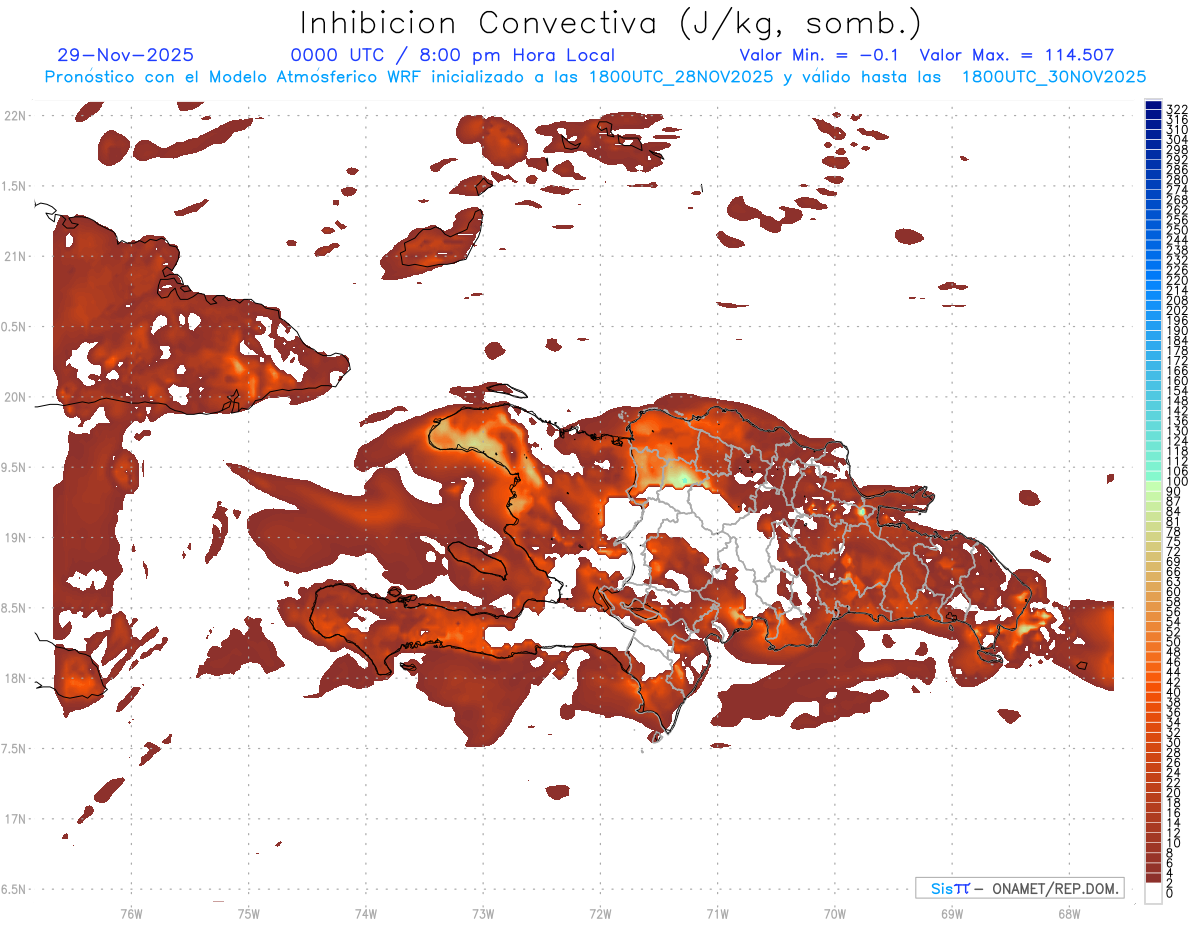This screenshot has height=927, width=1200.
Task: Click the "322" value on the color scale
Action: pyautogui.click(x=1176, y=109)
